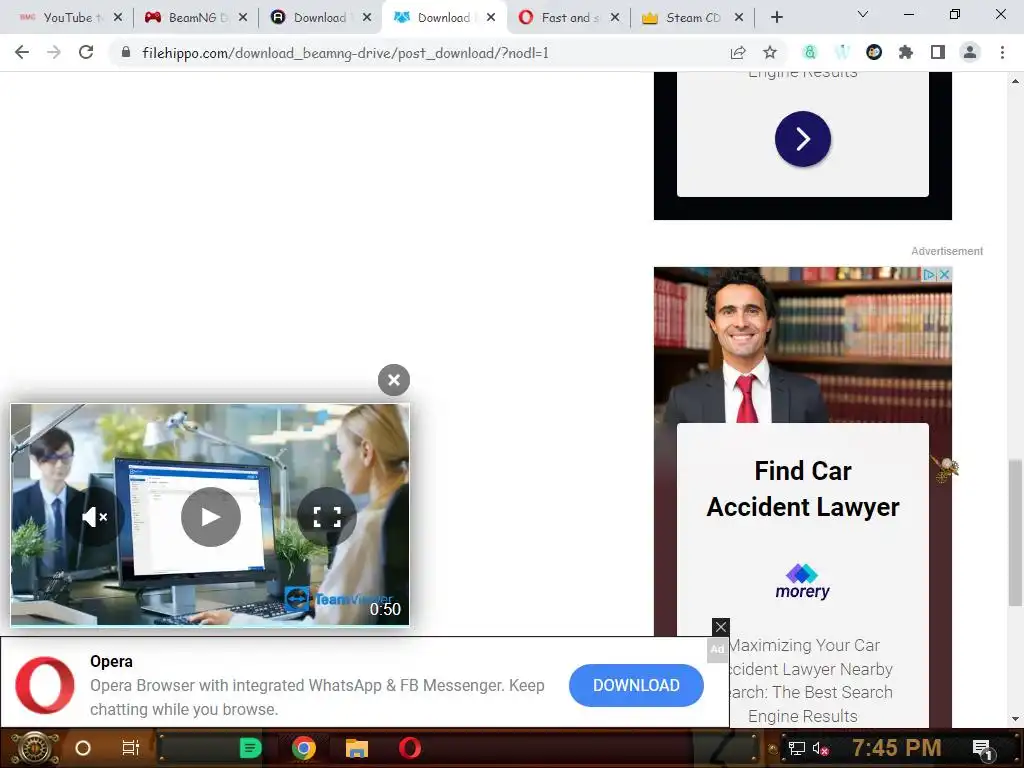
Task: Click page scrollbar thumb
Action: pos(1015,533)
